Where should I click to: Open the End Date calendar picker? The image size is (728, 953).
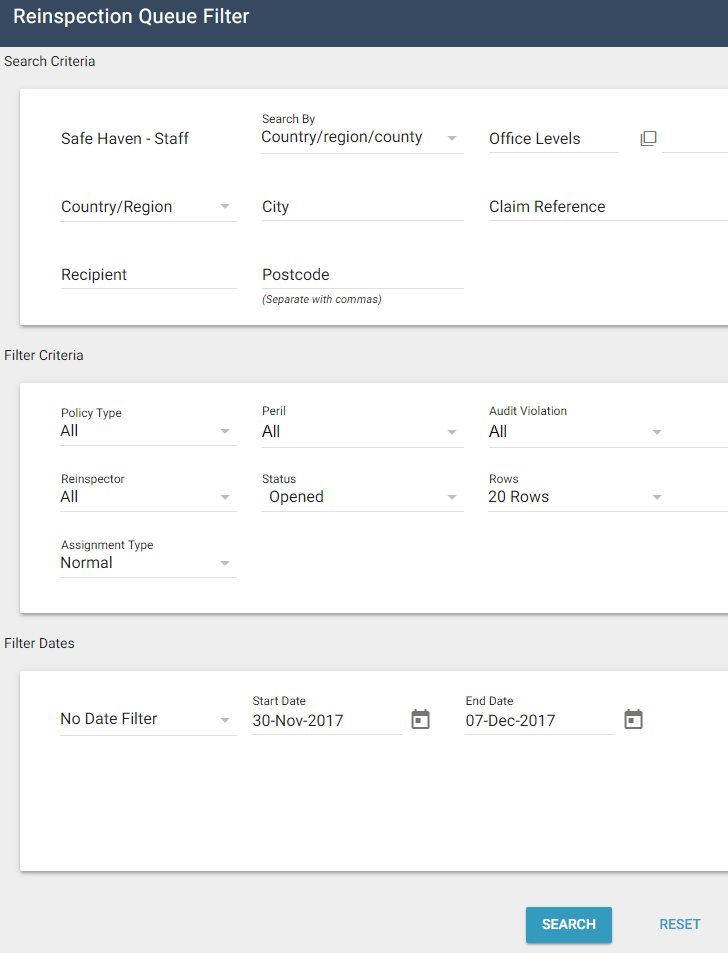tap(633, 719)
